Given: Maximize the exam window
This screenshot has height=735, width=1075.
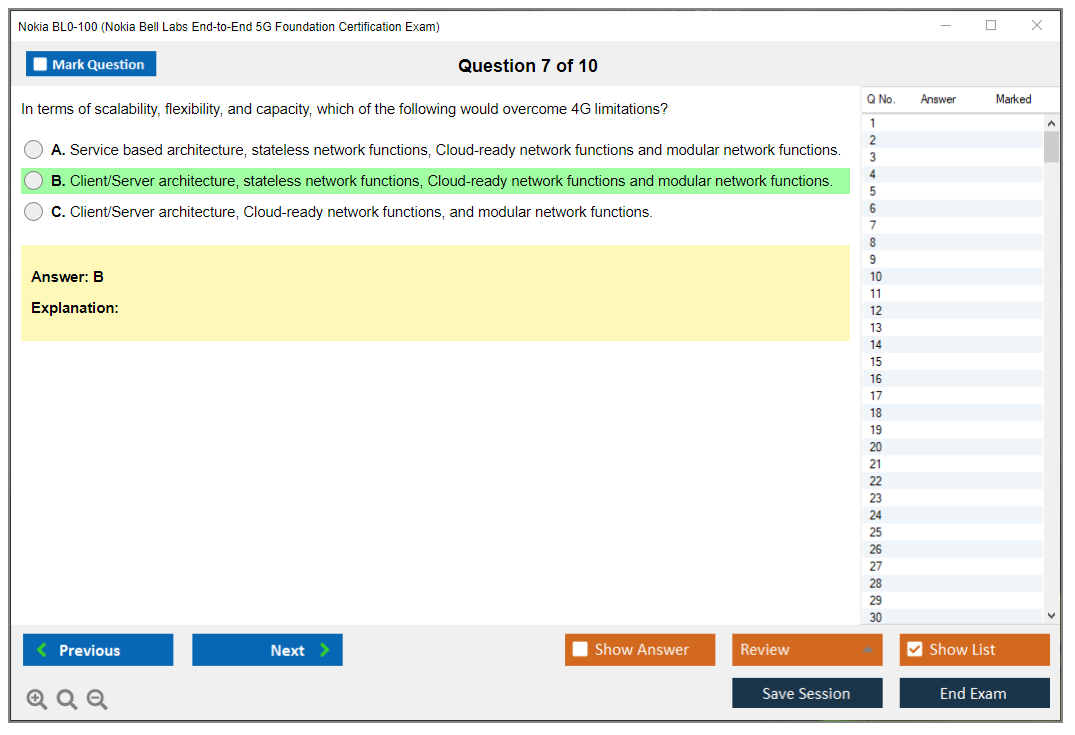Looking at the screenshot, I should [x=991, y=26].
